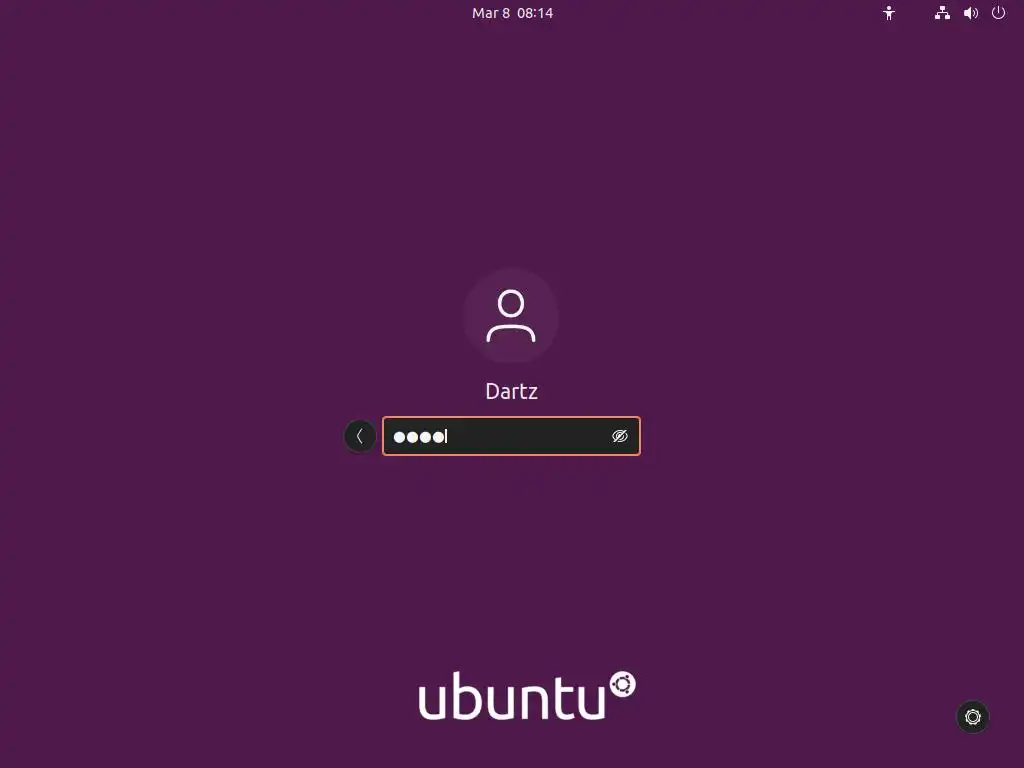Open the session options gear button
Viewport: 1024px width, 768px height.
(972, 717)
